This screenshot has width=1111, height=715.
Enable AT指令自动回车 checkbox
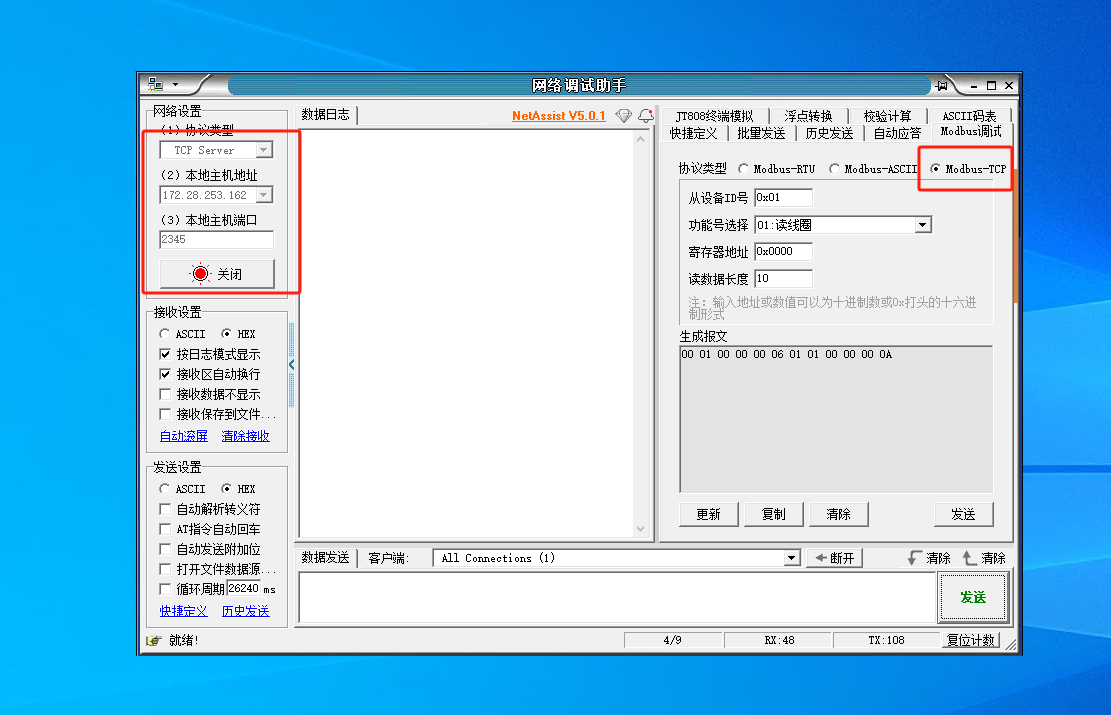(165, 529)
